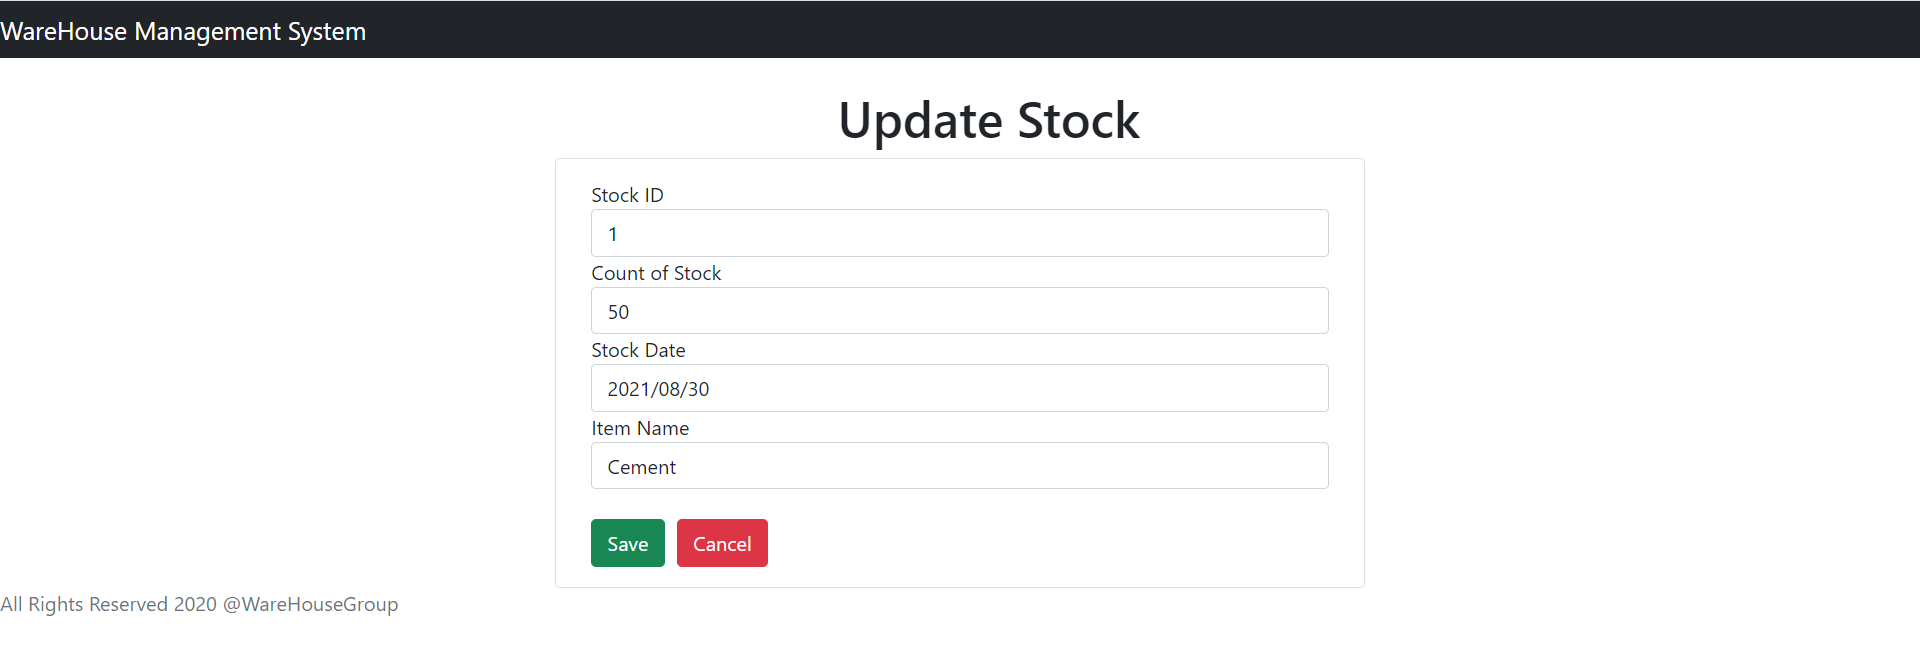Click the Cancel button
The height and width of the screenshot is (655, 1920).
tap(721, 543)
